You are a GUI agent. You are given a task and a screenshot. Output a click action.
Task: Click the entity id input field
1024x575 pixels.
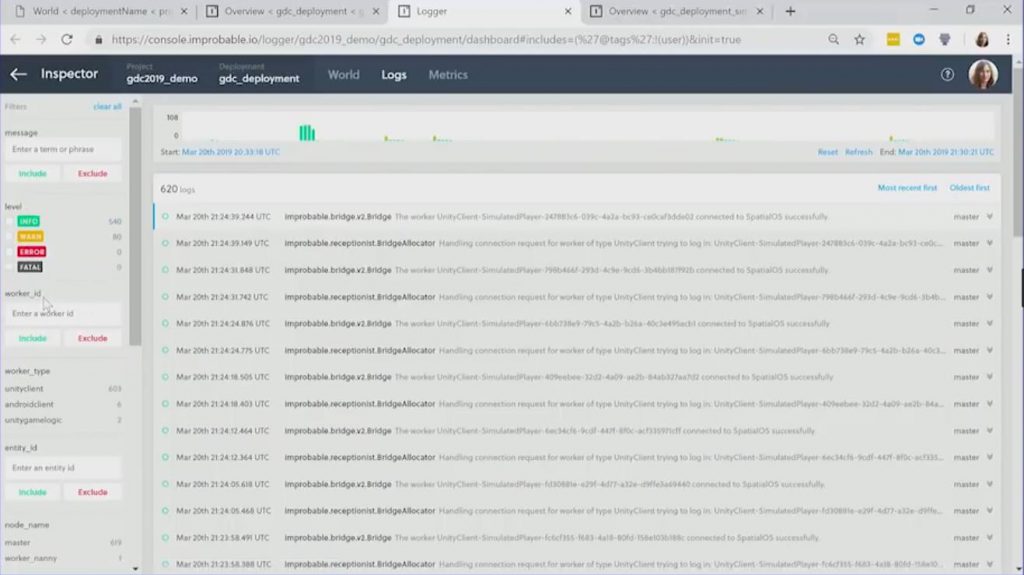pos(63,468)
